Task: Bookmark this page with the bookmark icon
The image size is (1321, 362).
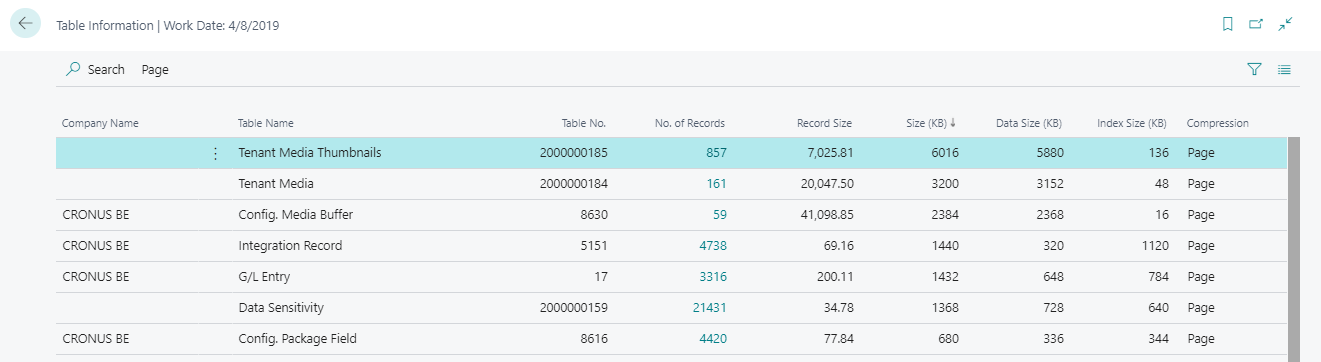Action: (x=1228, y=24)
